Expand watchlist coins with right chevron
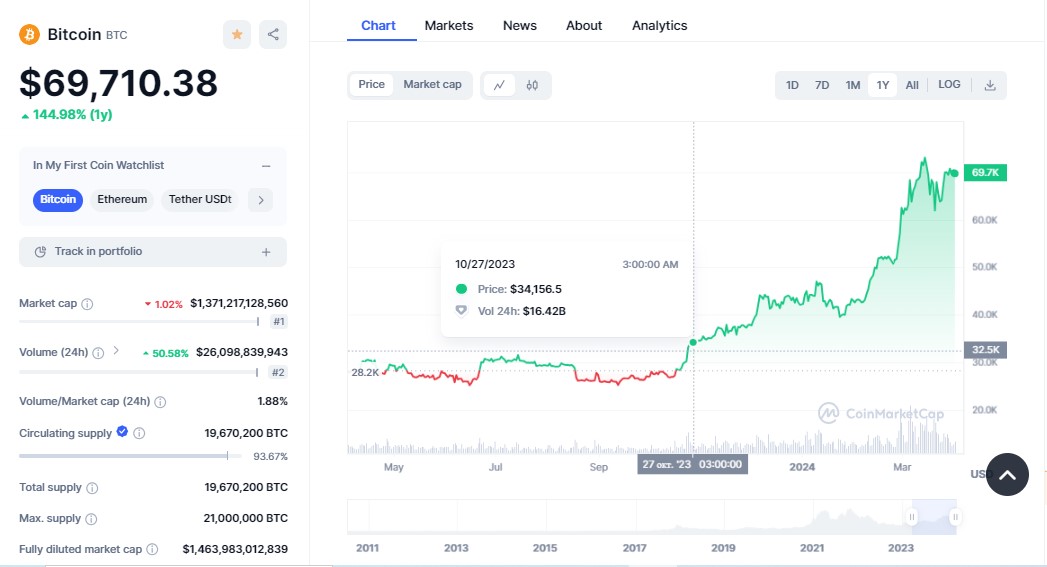Screen dimensions: 1047x567 pyautogui.click(x=260, y=200)
